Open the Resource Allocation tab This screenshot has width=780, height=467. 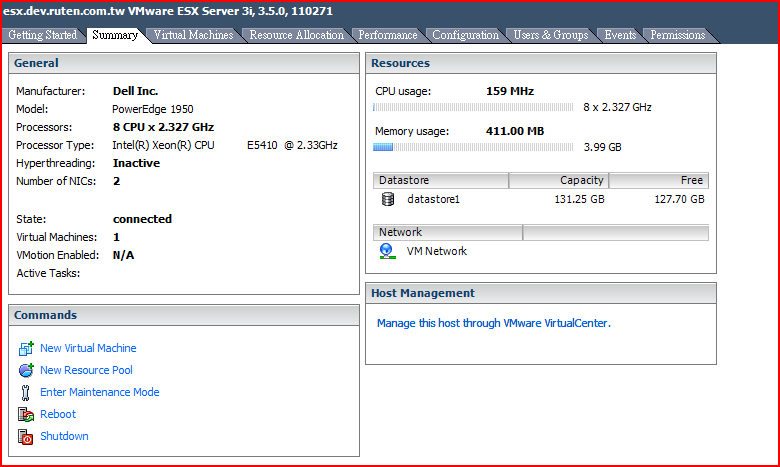[x=296, y=35]
